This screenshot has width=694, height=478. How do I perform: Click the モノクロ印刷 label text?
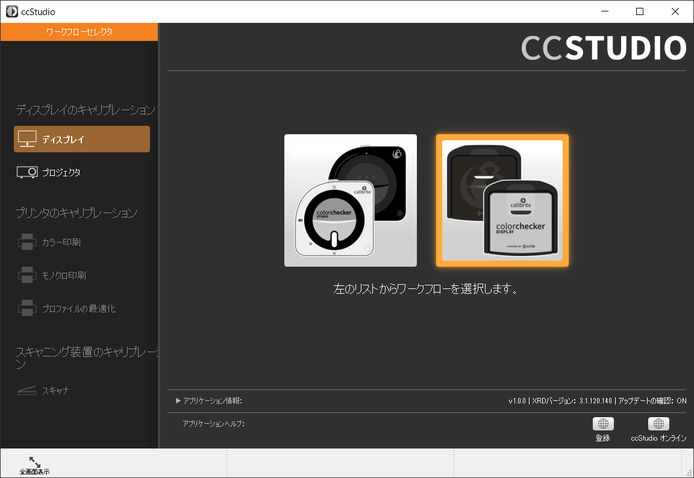click(64, 276)
